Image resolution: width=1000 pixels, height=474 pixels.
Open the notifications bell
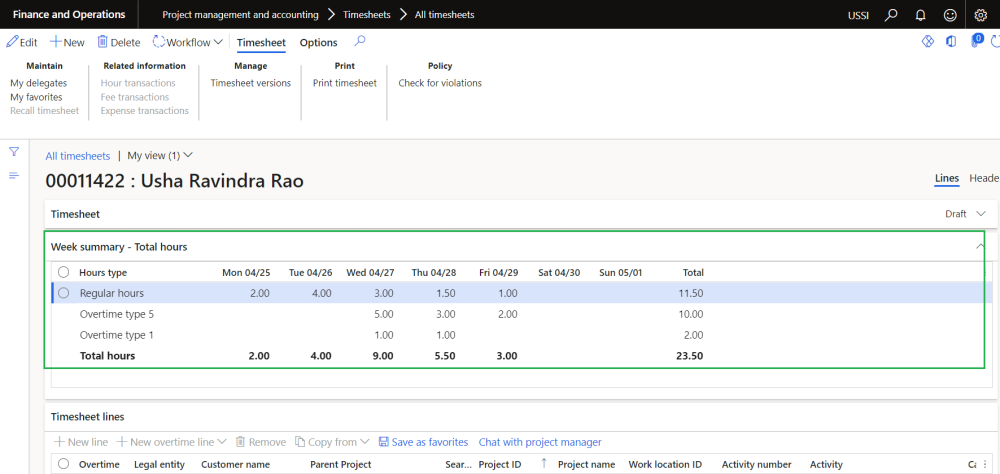pos(921,15)
